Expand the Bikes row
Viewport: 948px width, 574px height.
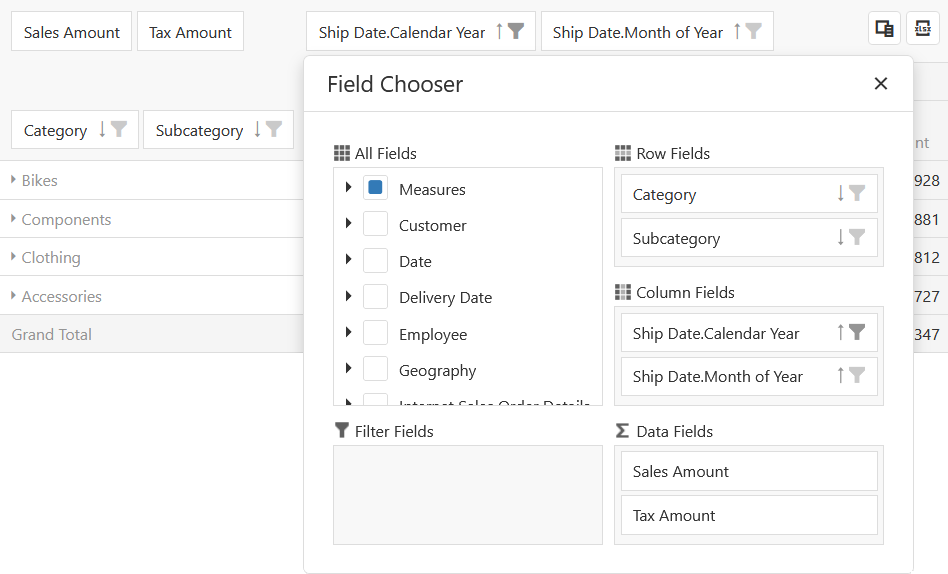click(14, 180)
